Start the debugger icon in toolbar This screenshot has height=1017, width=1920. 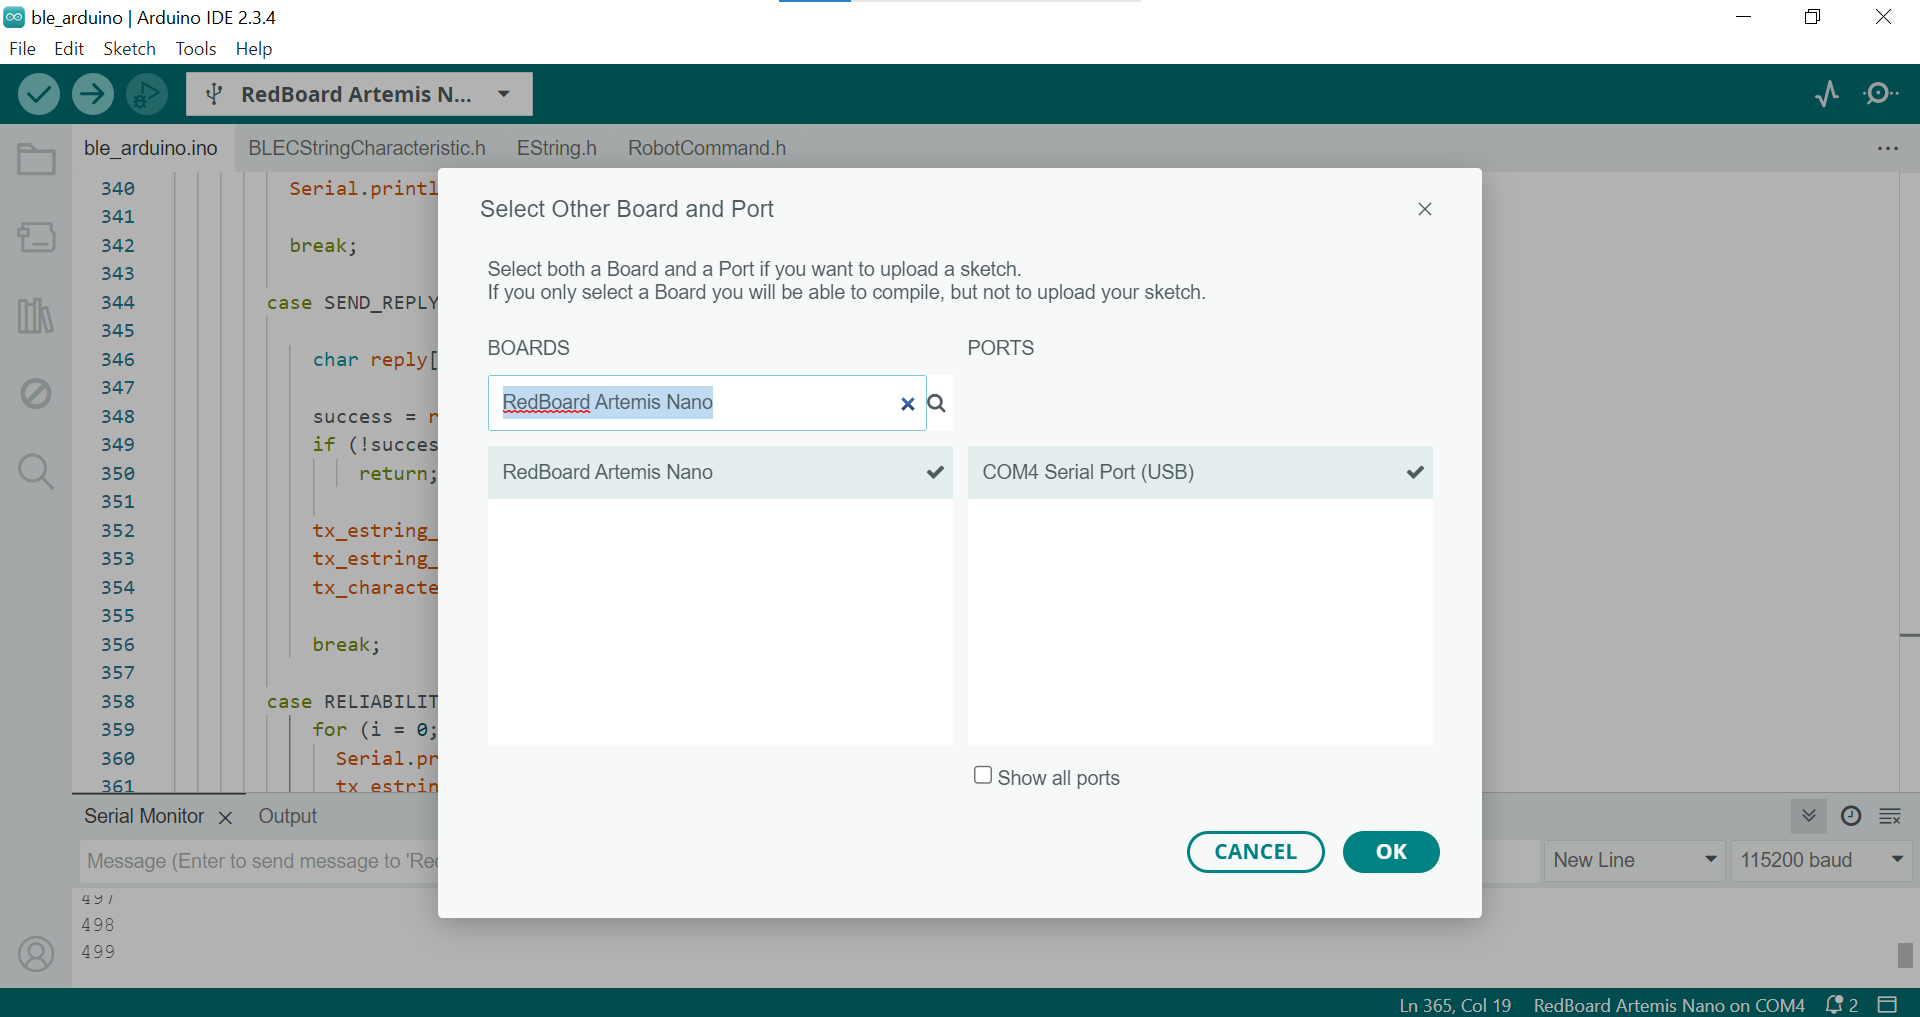(147, 94)
